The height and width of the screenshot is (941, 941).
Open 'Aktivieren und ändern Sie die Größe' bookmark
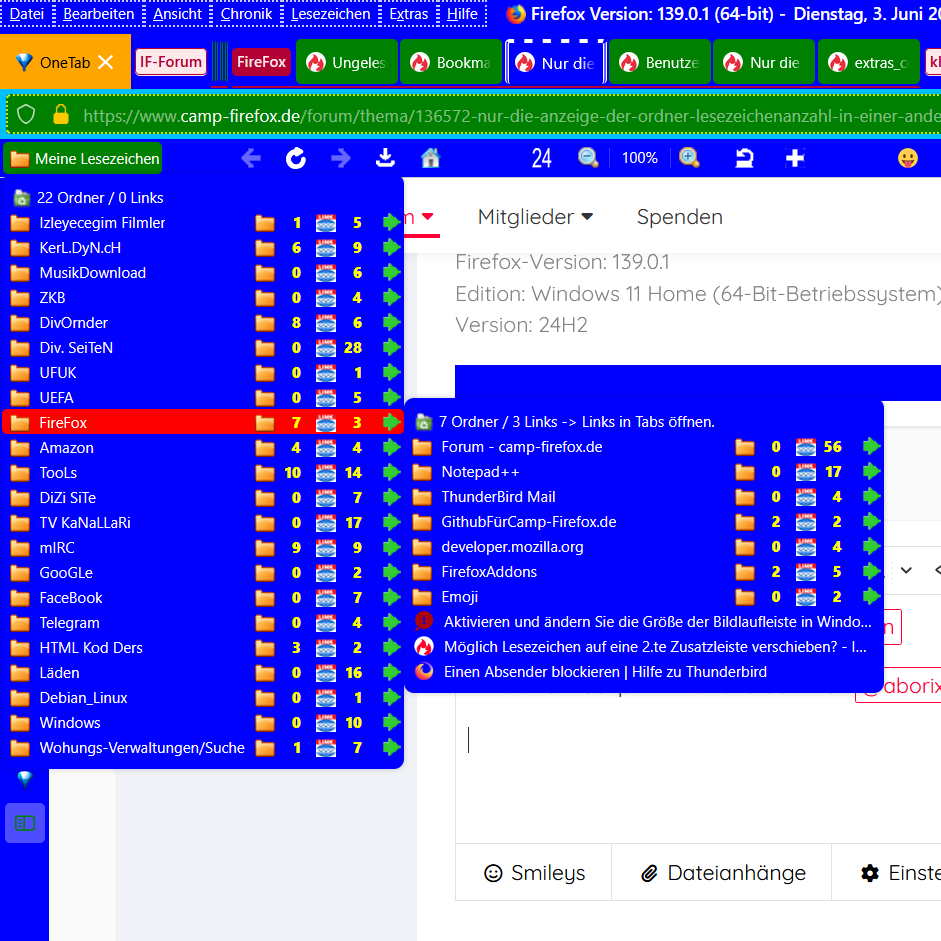[645, 622]
